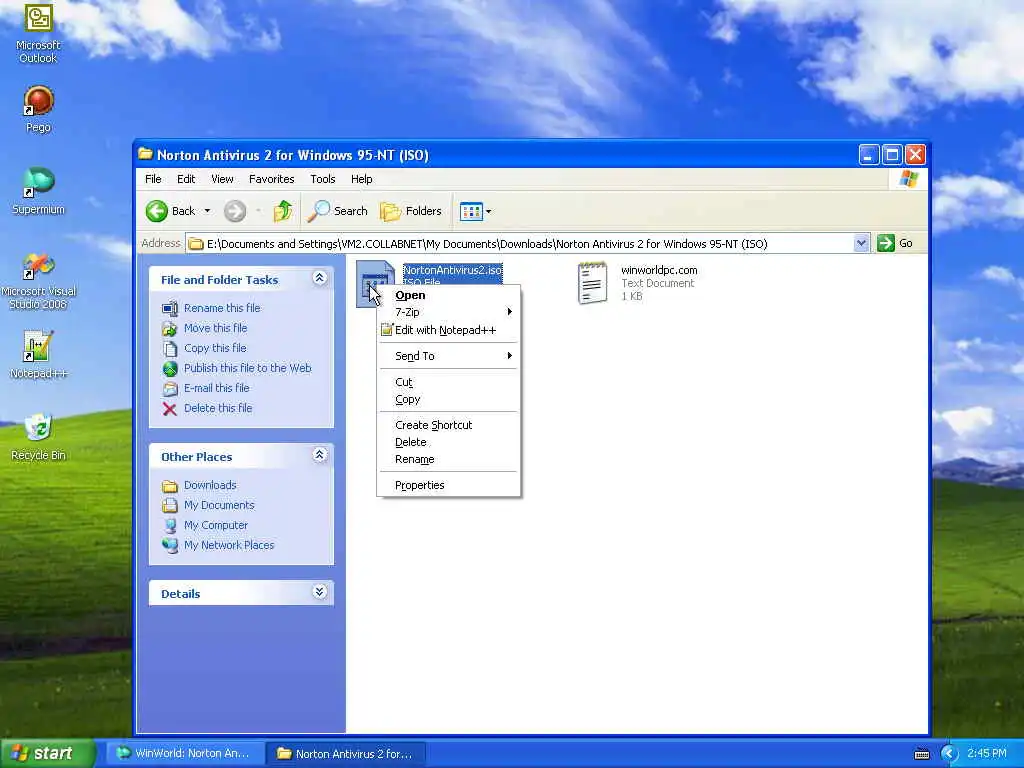Open Properties from the context menu
This screenshot has height=768, width=1024.
(449, 485)
